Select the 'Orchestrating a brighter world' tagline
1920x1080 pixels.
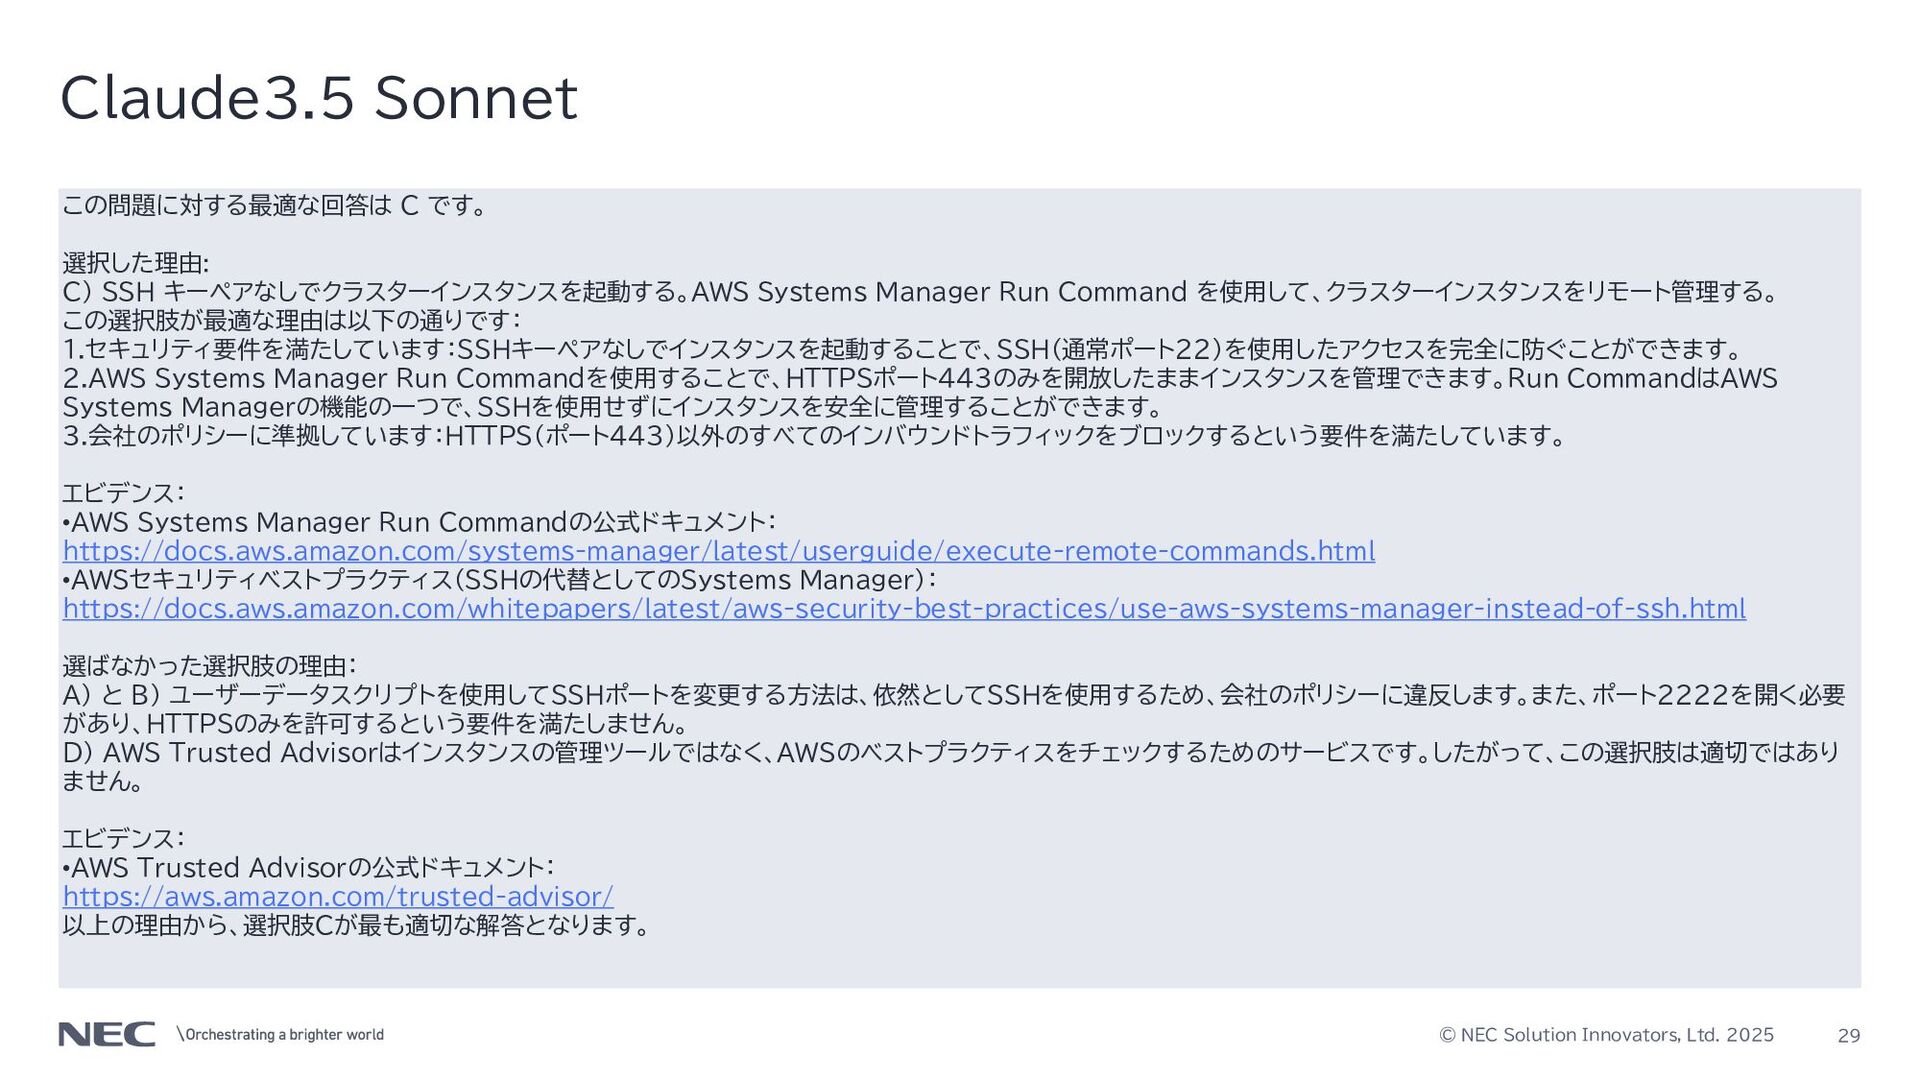tap(280, 1034)
